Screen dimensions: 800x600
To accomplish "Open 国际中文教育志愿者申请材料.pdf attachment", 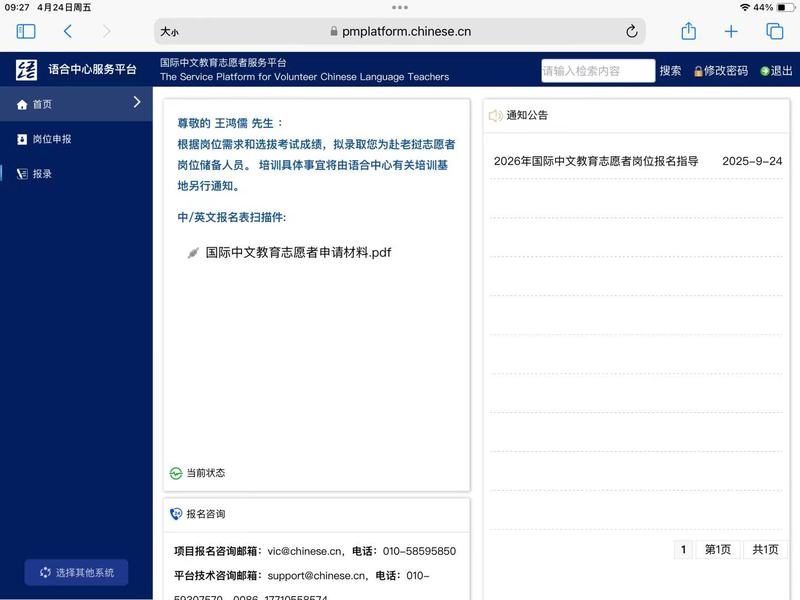I will tap(297, 253).
